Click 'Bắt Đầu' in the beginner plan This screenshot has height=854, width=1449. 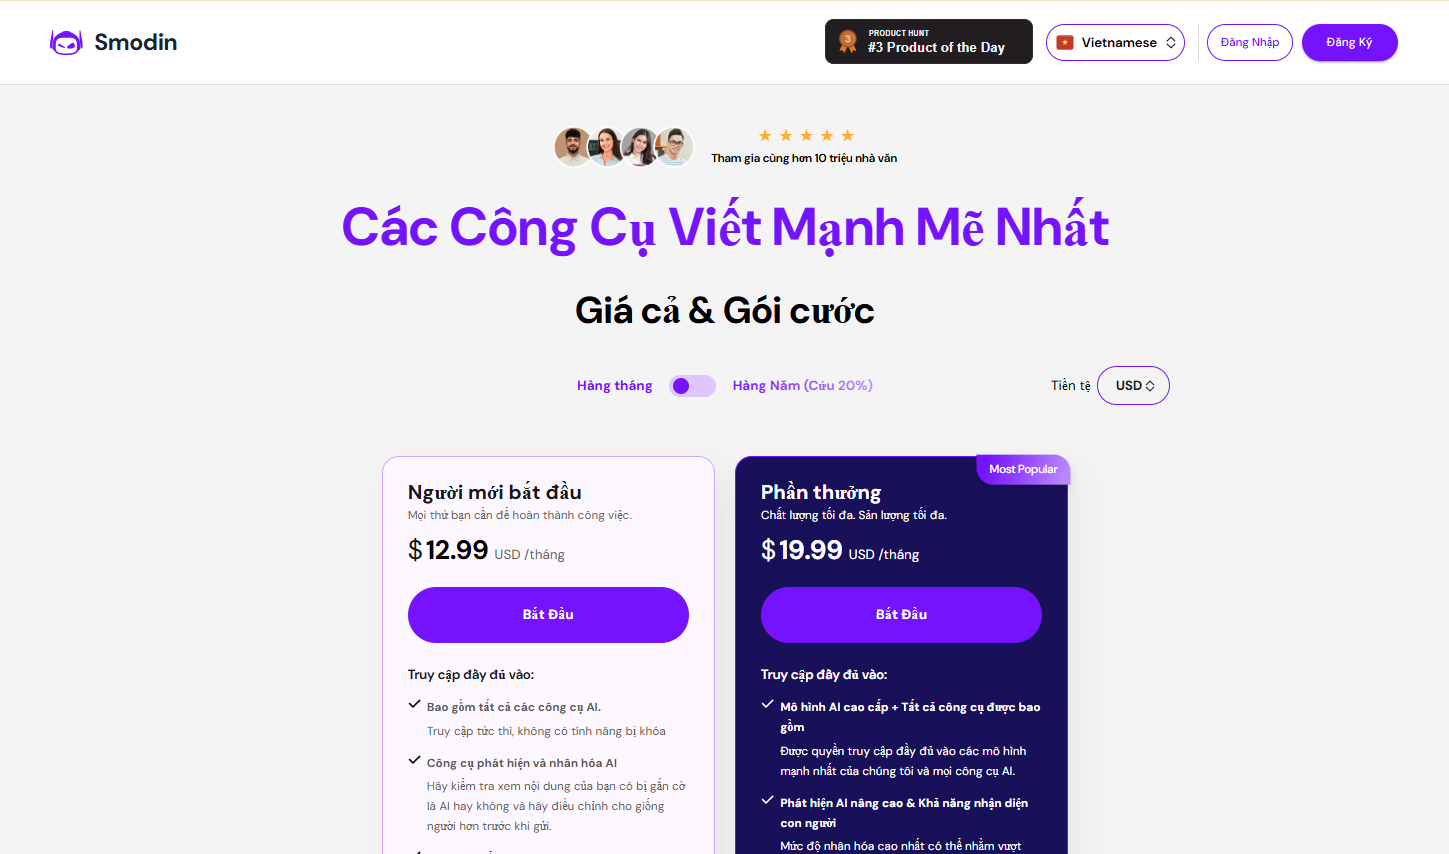[x=548, y=615]
